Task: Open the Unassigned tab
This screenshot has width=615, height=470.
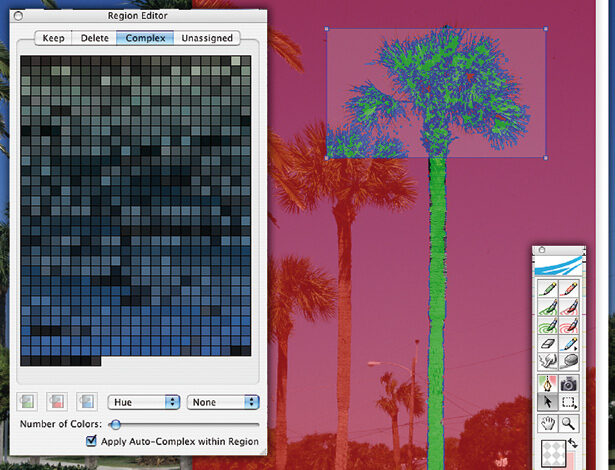Action: [x=207, y=38]
